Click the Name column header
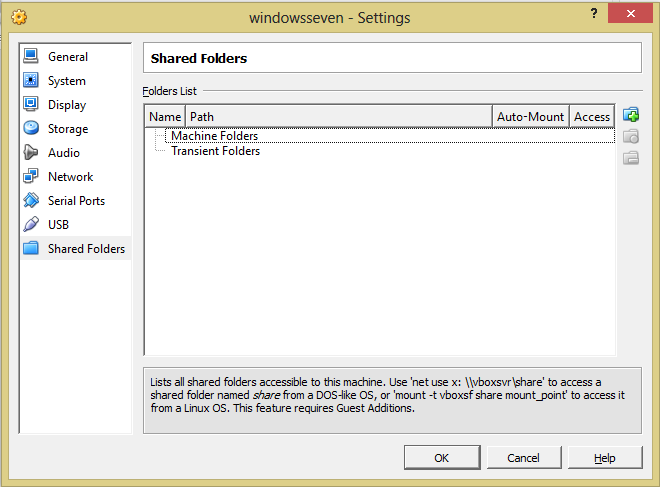Viewport: 660px width, 487px height. coord(165,117)
